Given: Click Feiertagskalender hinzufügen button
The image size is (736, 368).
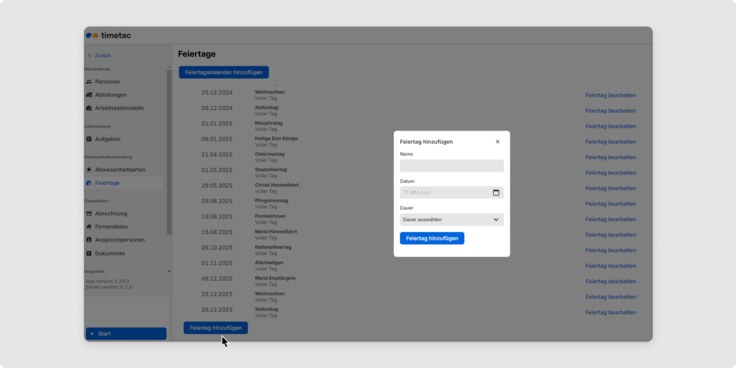Looking at the screenshot, I should point(224,72).
